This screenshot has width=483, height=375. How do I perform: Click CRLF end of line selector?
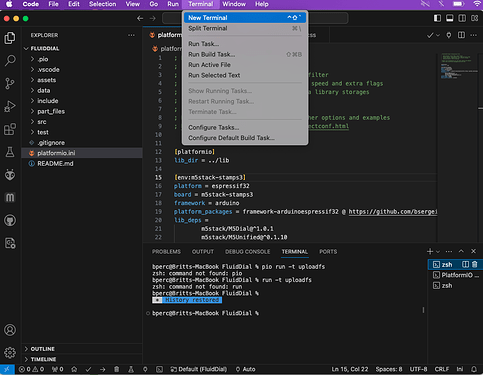(441, 369)
